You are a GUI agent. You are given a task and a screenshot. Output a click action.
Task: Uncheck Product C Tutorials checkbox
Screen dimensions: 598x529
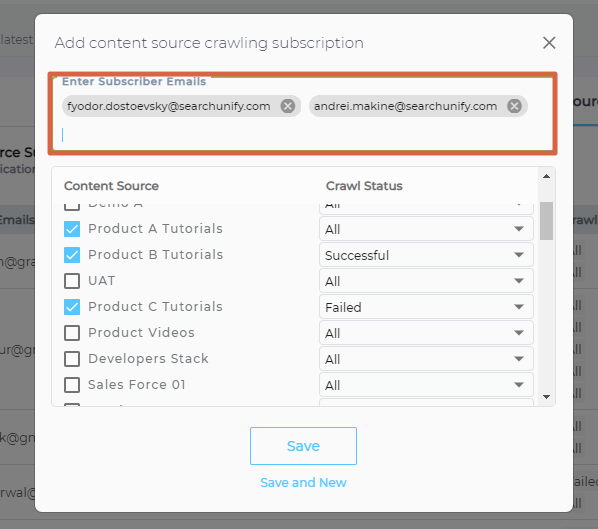point(72,307)
